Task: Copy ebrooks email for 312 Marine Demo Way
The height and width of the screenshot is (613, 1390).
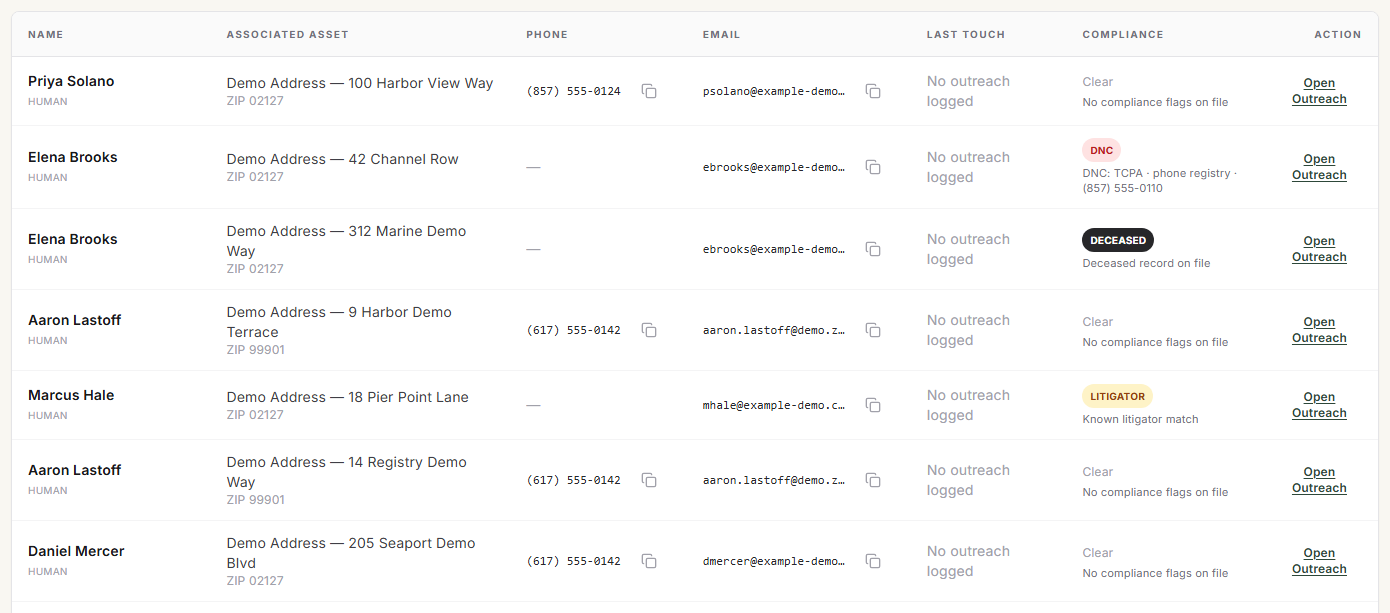Action: (873, 249)
